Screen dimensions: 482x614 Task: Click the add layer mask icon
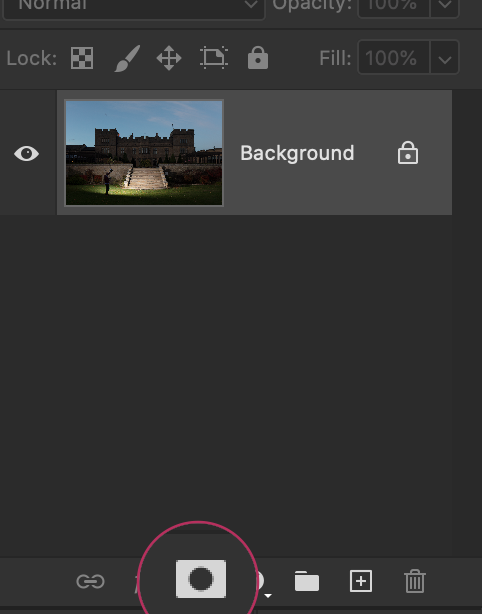[201, 579]
